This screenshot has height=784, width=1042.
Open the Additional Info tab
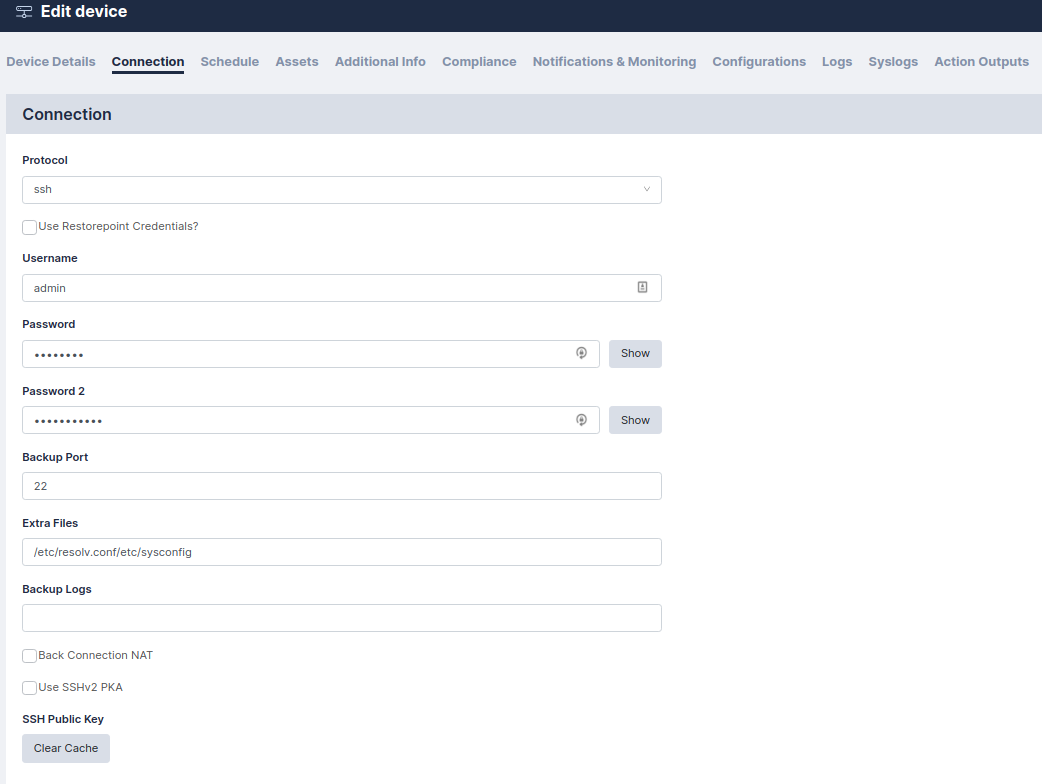380,62
